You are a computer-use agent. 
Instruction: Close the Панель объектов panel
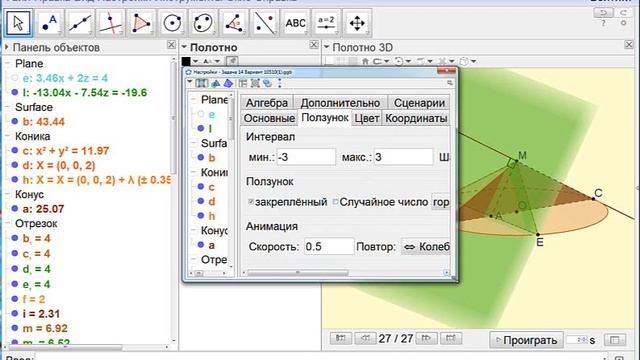coord(171,44)
